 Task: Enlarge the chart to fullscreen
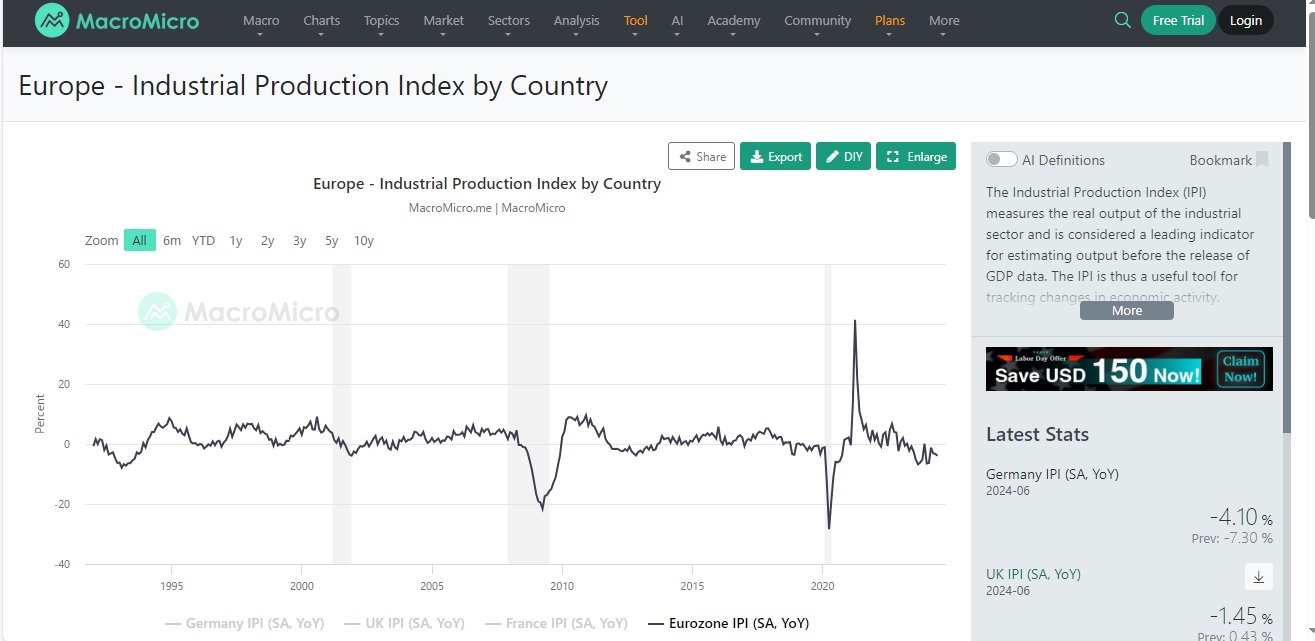click(x=916, y=157)
